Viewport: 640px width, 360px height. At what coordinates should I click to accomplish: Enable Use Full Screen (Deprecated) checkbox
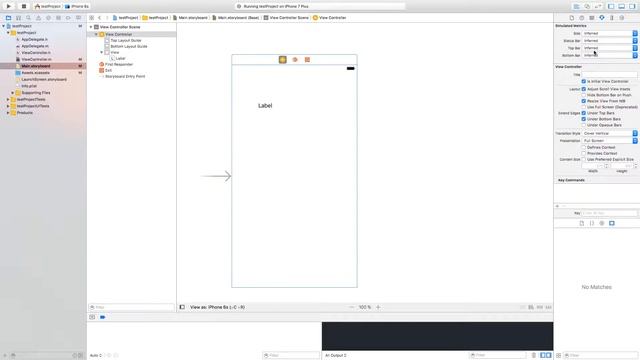tap(584, 107)
